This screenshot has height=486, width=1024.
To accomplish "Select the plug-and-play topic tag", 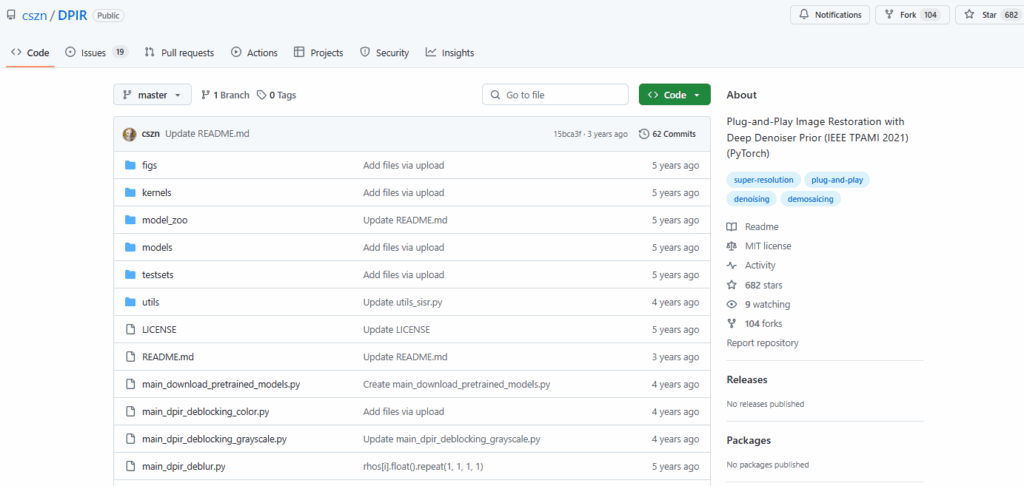I will click(837, 180).
